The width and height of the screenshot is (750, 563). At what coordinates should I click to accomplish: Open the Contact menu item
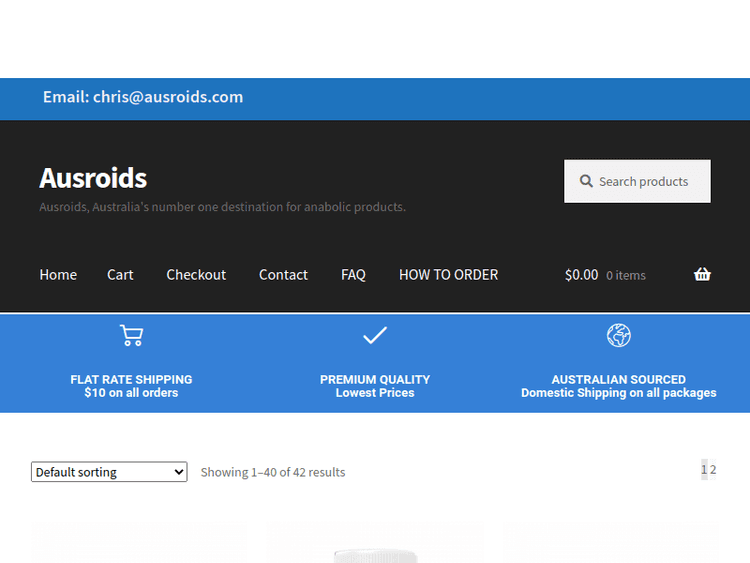[x=283, y=275]
